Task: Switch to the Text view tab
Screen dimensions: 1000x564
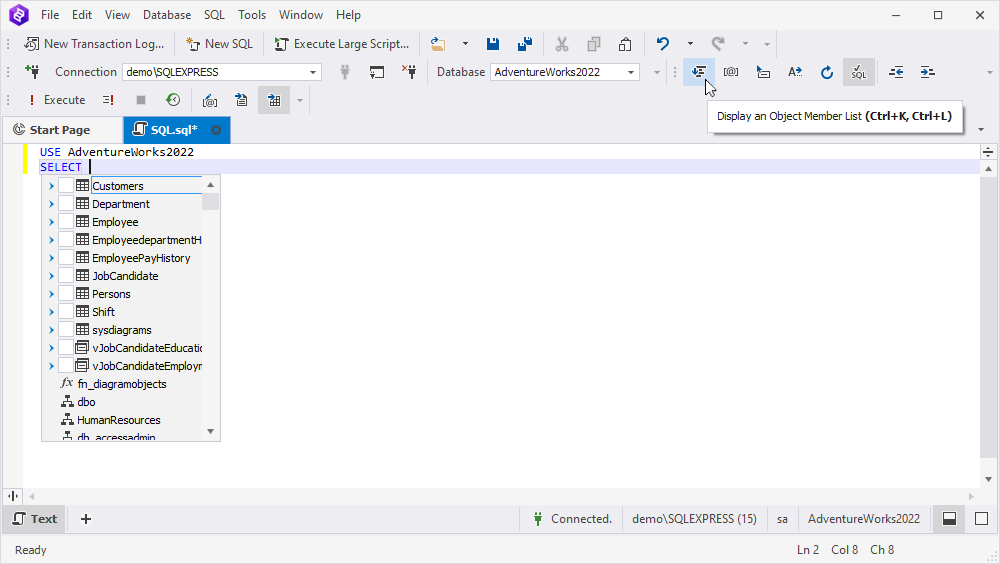Action: (x=35, y=519)
